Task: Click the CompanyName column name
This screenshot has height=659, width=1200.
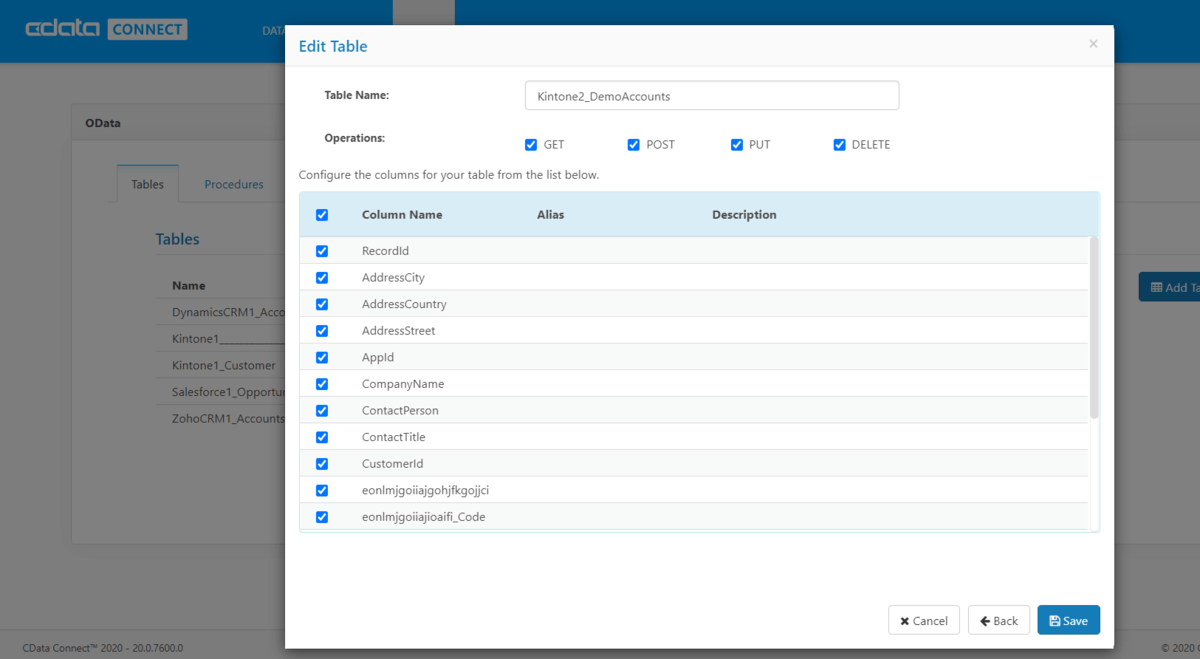Action: tap(403, 384)
